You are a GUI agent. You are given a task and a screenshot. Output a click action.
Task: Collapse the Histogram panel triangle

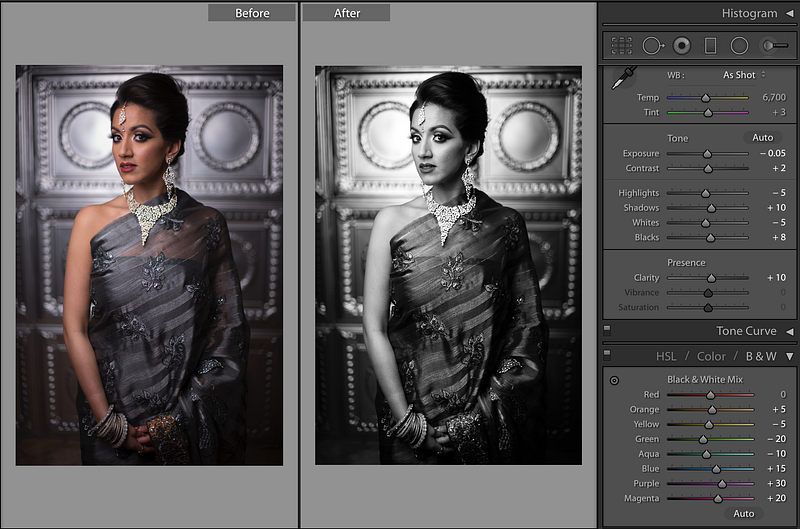coord(790,14)
